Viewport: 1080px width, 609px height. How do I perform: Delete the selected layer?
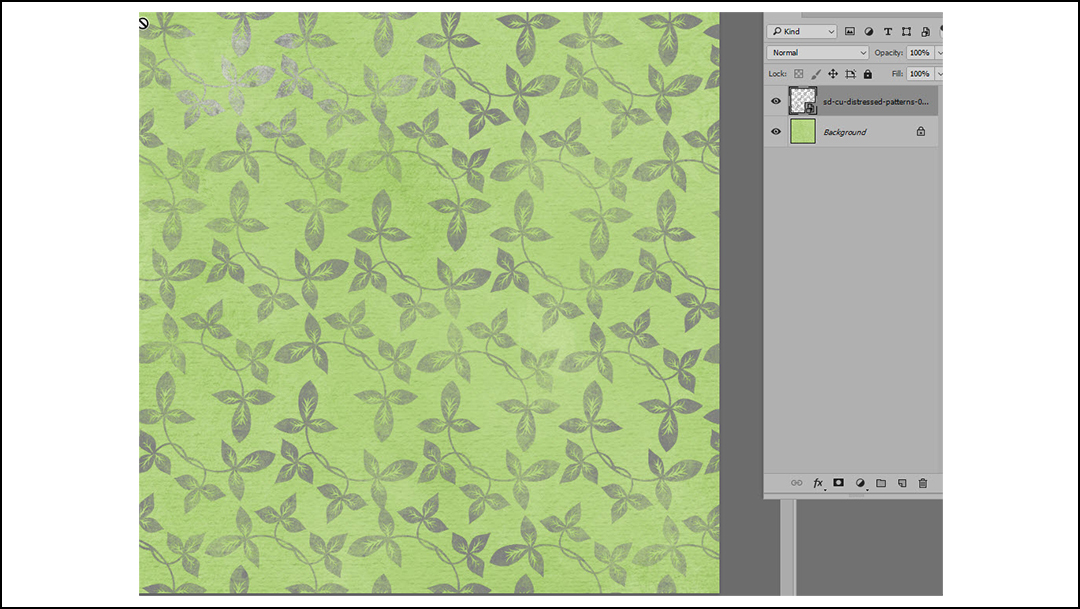[x=923, y=483]
